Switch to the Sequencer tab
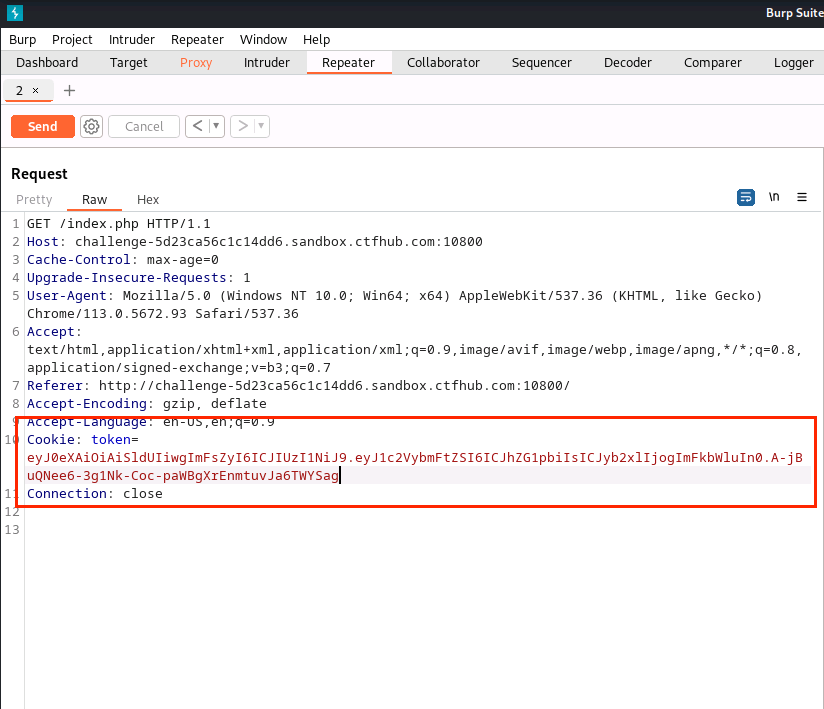The width and height of the screenshot is (824, 709). pos(541,63)
